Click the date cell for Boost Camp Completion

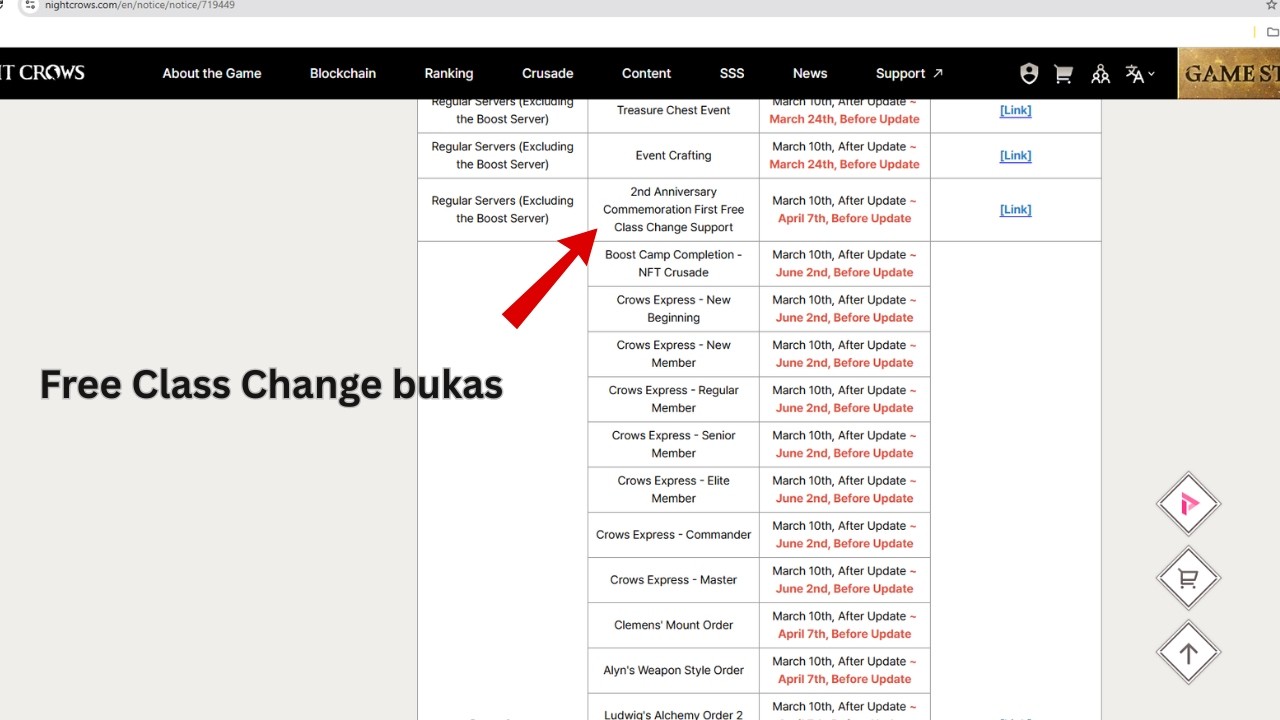(x=845, y=263)
